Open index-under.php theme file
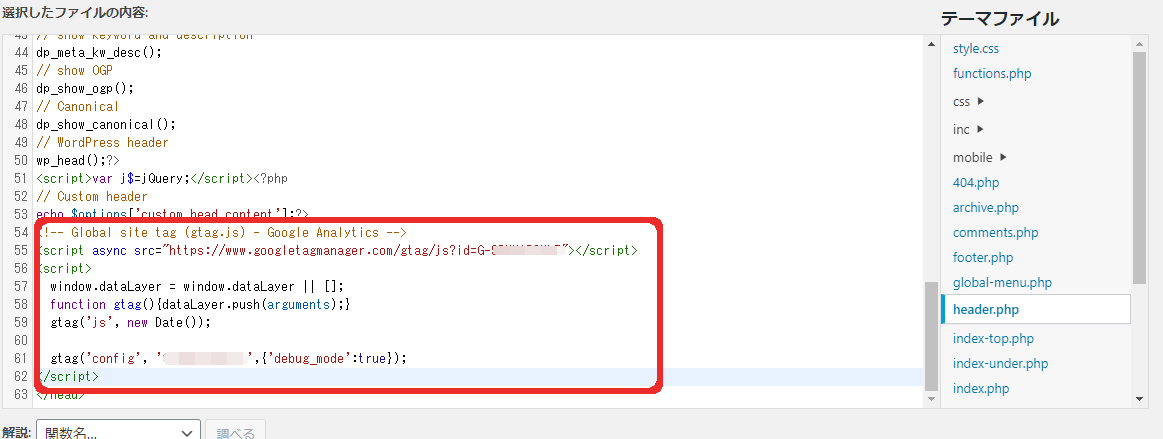Image resolution: width=1163 pixels, height=439 pixels. coord(1001,363)
